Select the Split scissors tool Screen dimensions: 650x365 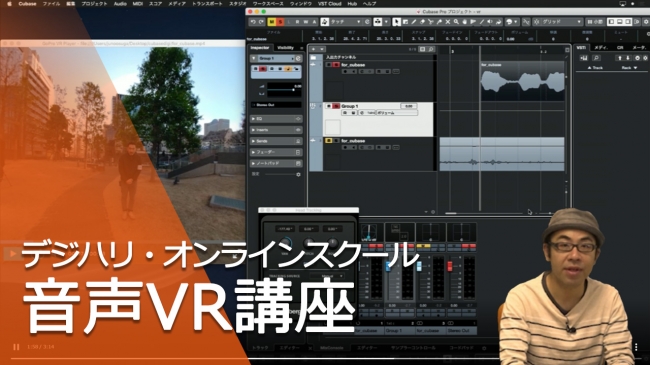click(431, 22)
